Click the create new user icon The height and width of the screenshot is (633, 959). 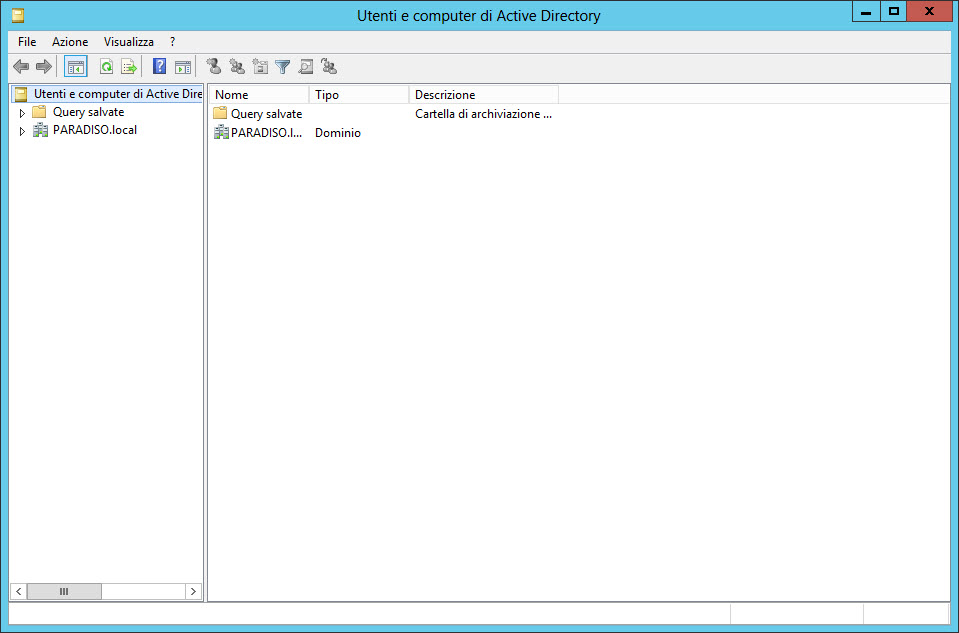click(213, 66)
